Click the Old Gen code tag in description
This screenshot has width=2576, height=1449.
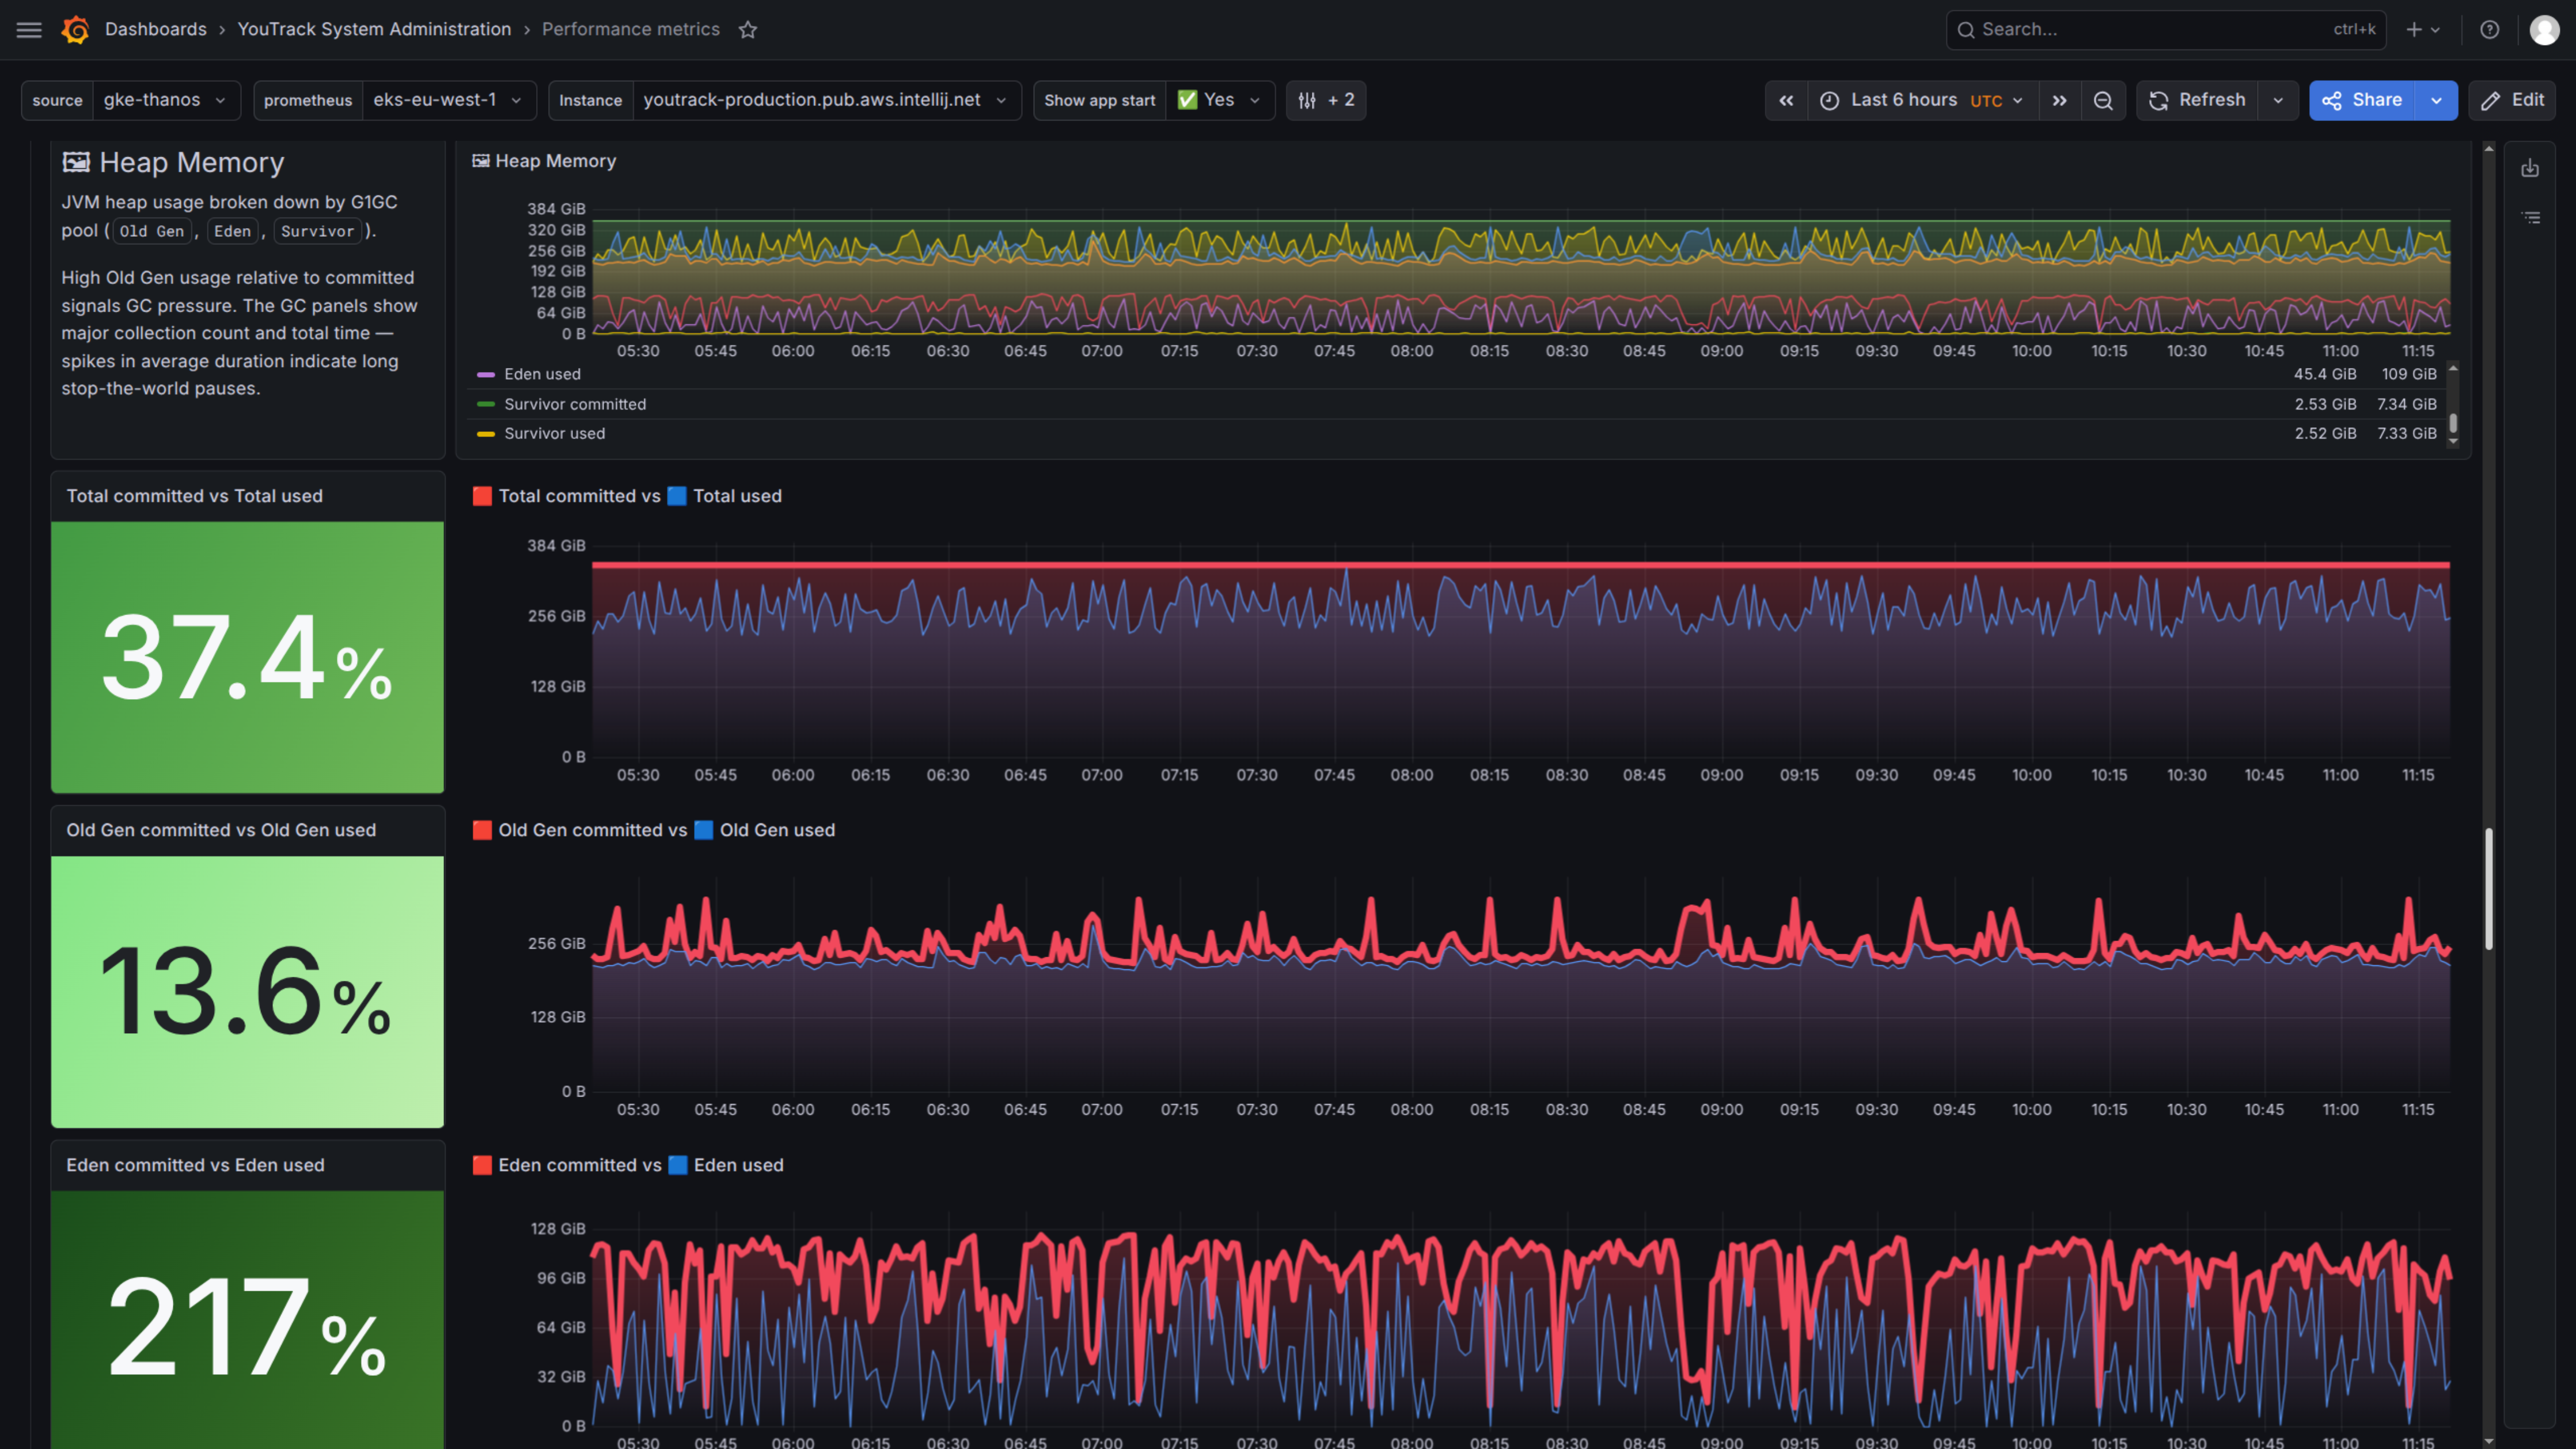tap(152, 231)
